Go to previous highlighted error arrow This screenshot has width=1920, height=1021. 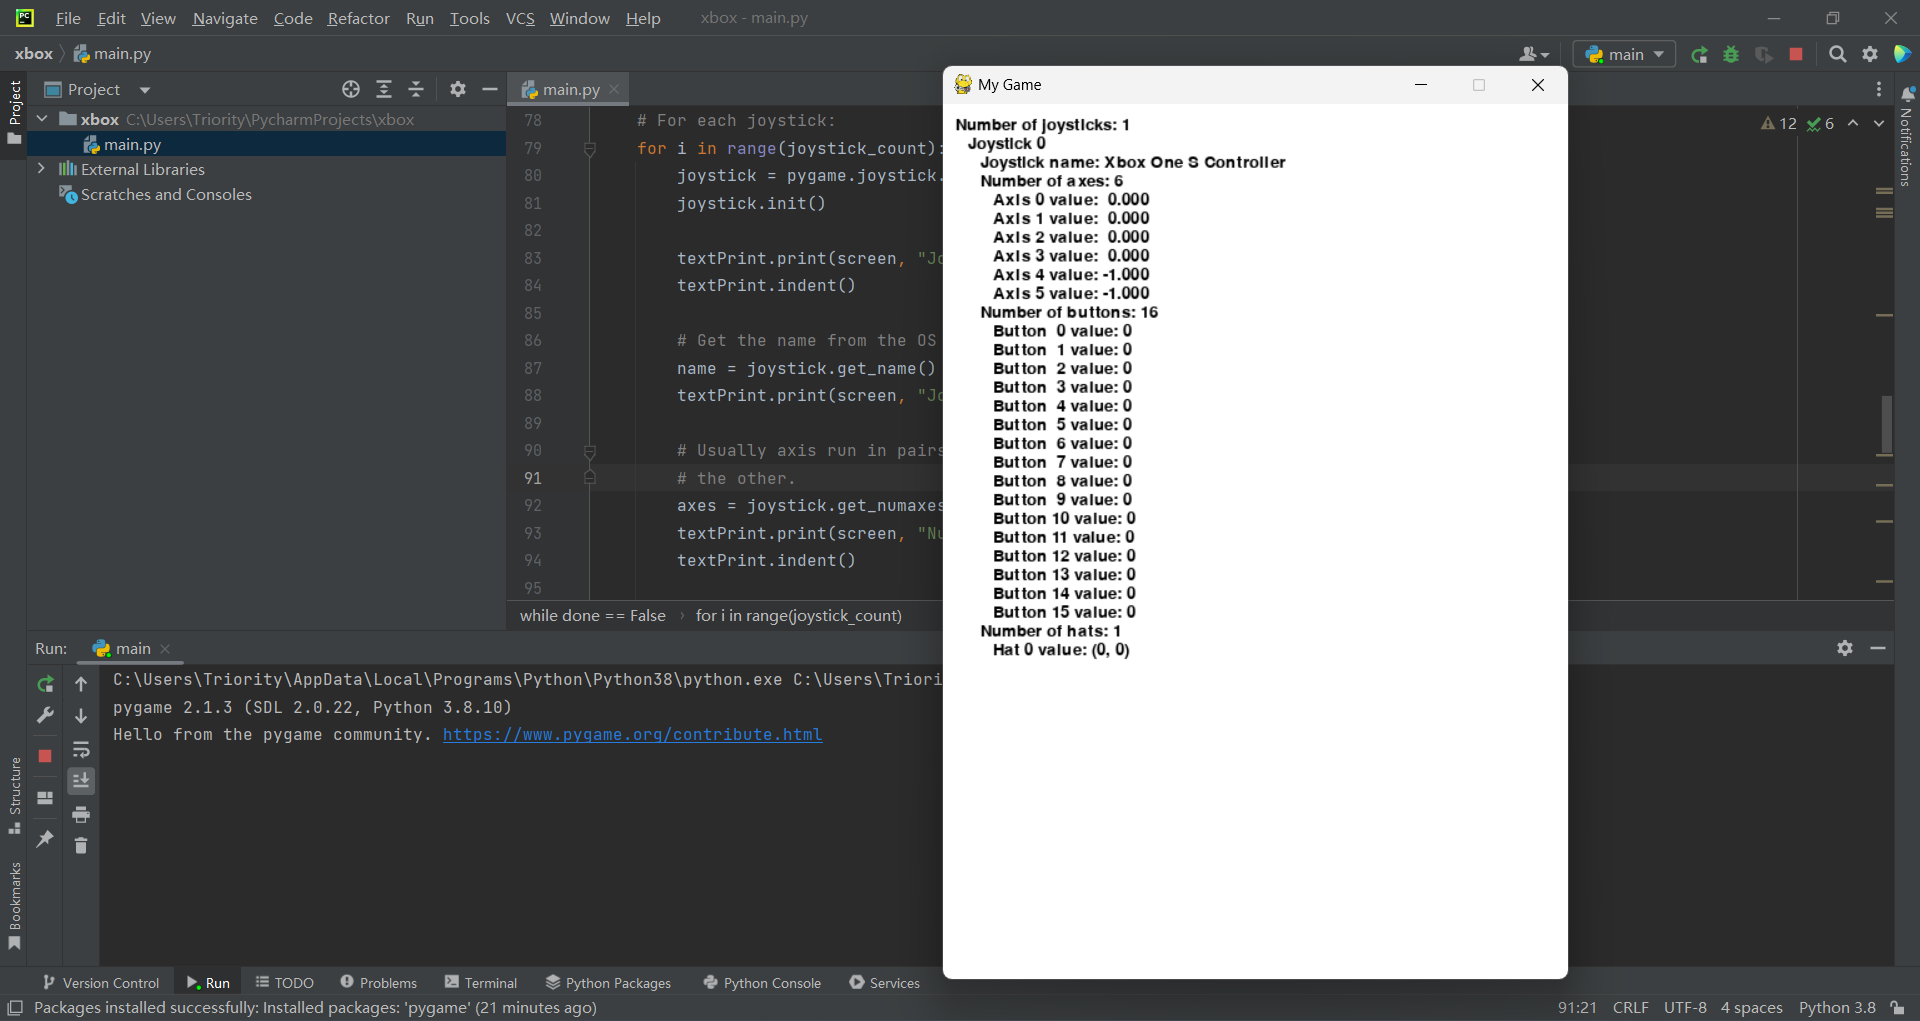(x=1853, y=123)
